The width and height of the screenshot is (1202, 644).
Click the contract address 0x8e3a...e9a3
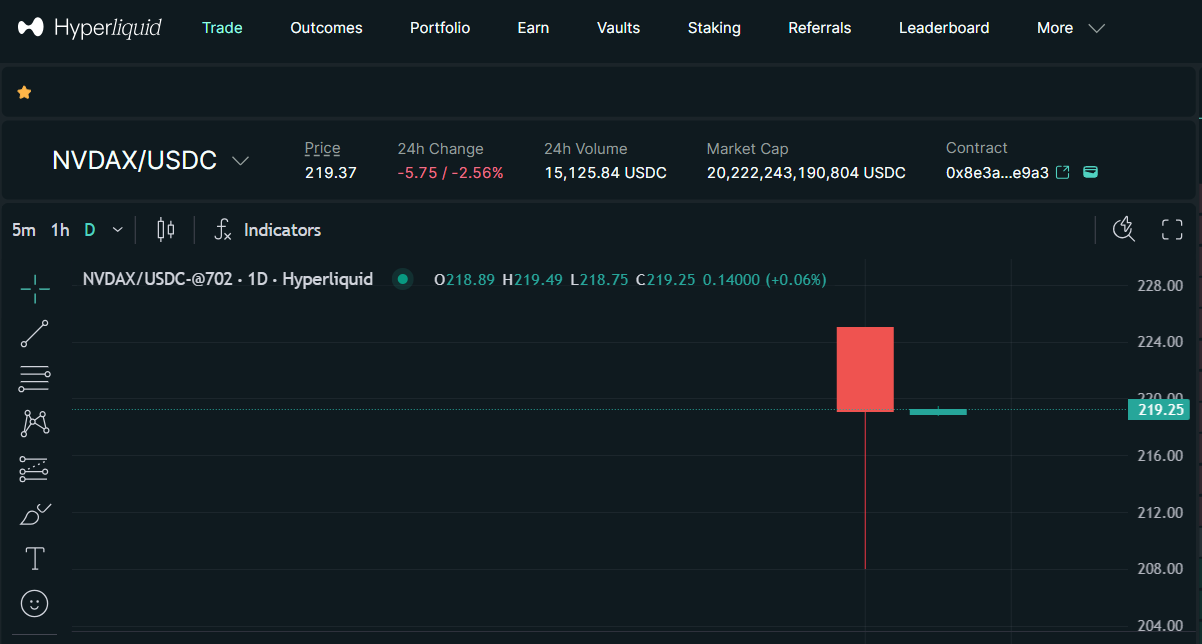(997, 173)
